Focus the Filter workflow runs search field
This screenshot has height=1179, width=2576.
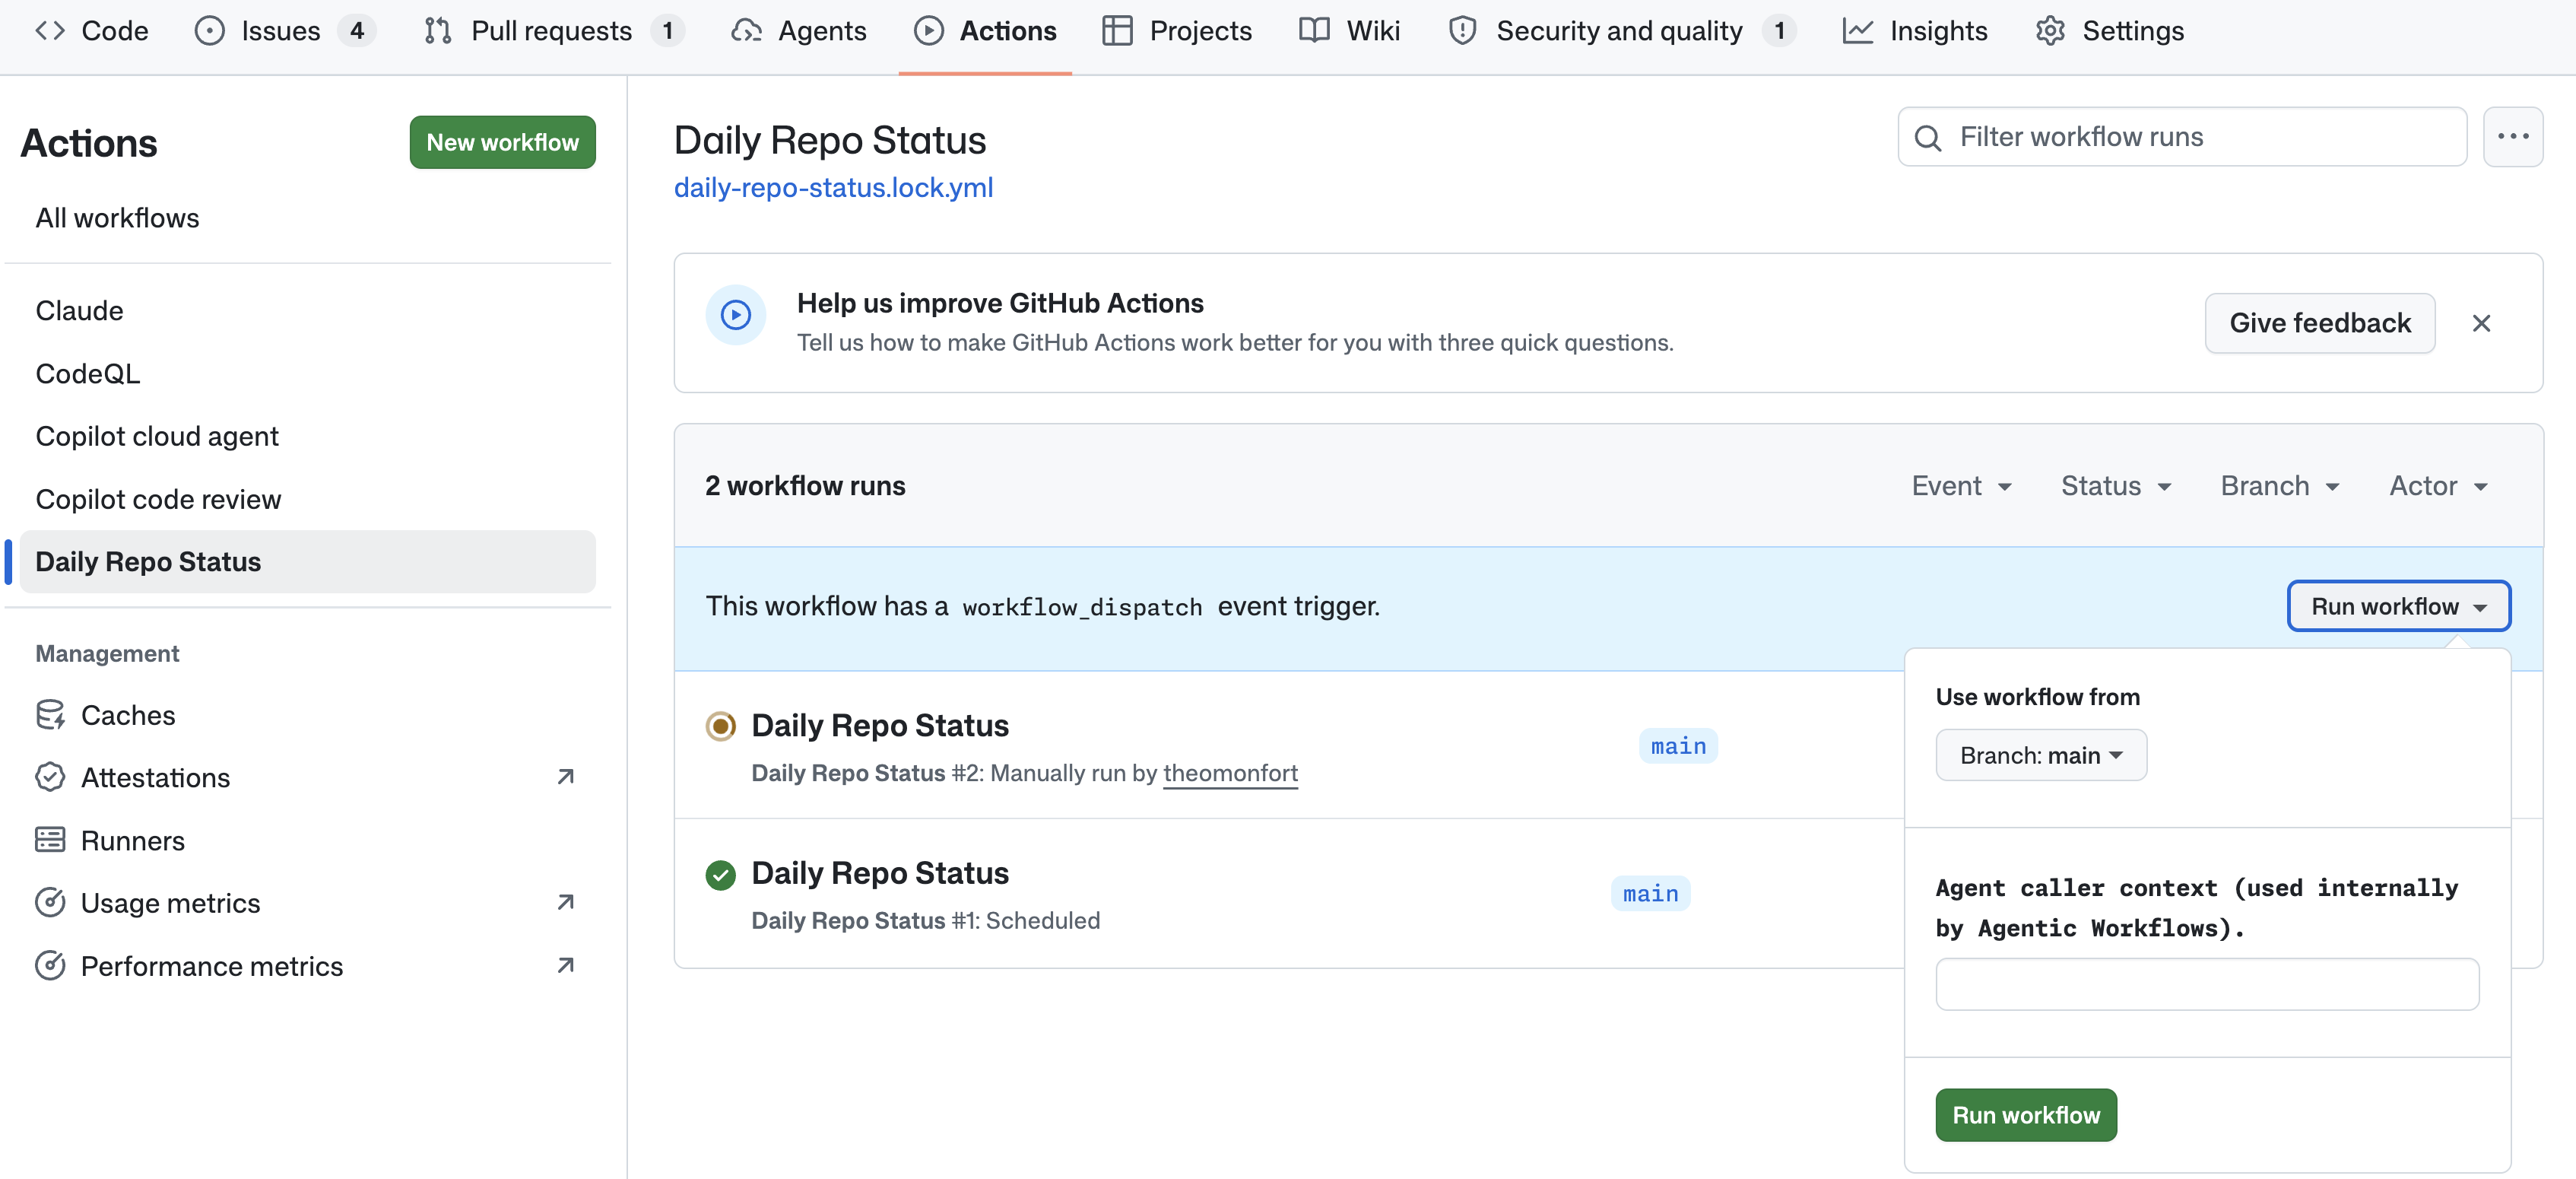click(2182, 137)
